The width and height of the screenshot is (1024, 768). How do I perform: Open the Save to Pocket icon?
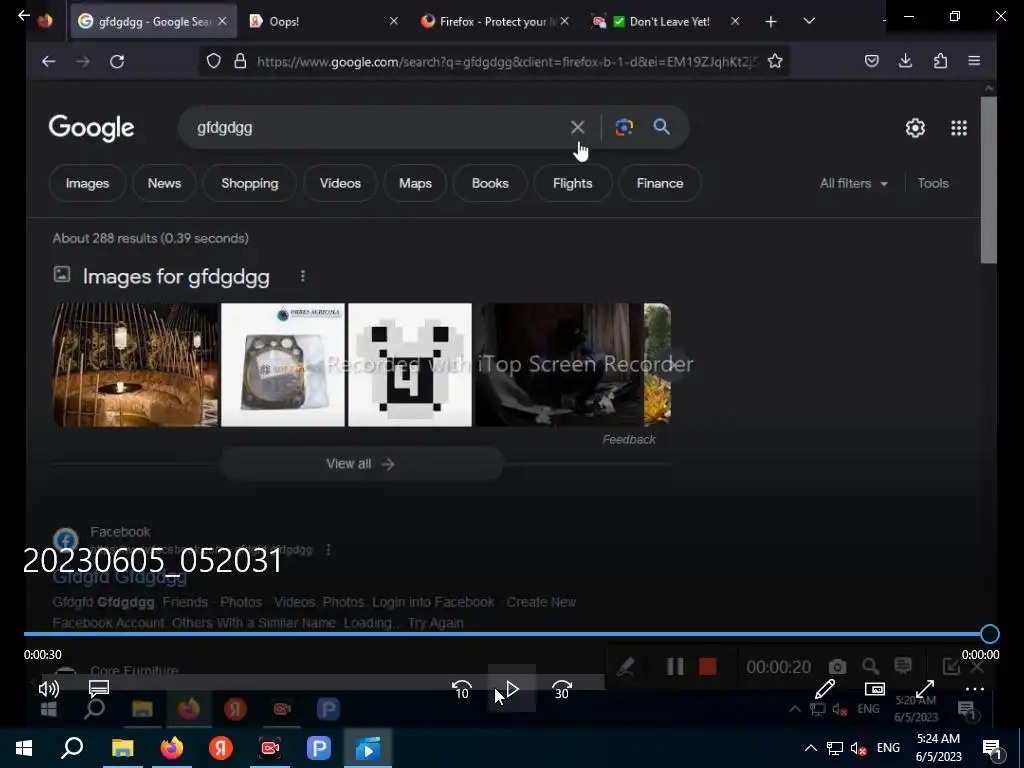pos(871,61)
